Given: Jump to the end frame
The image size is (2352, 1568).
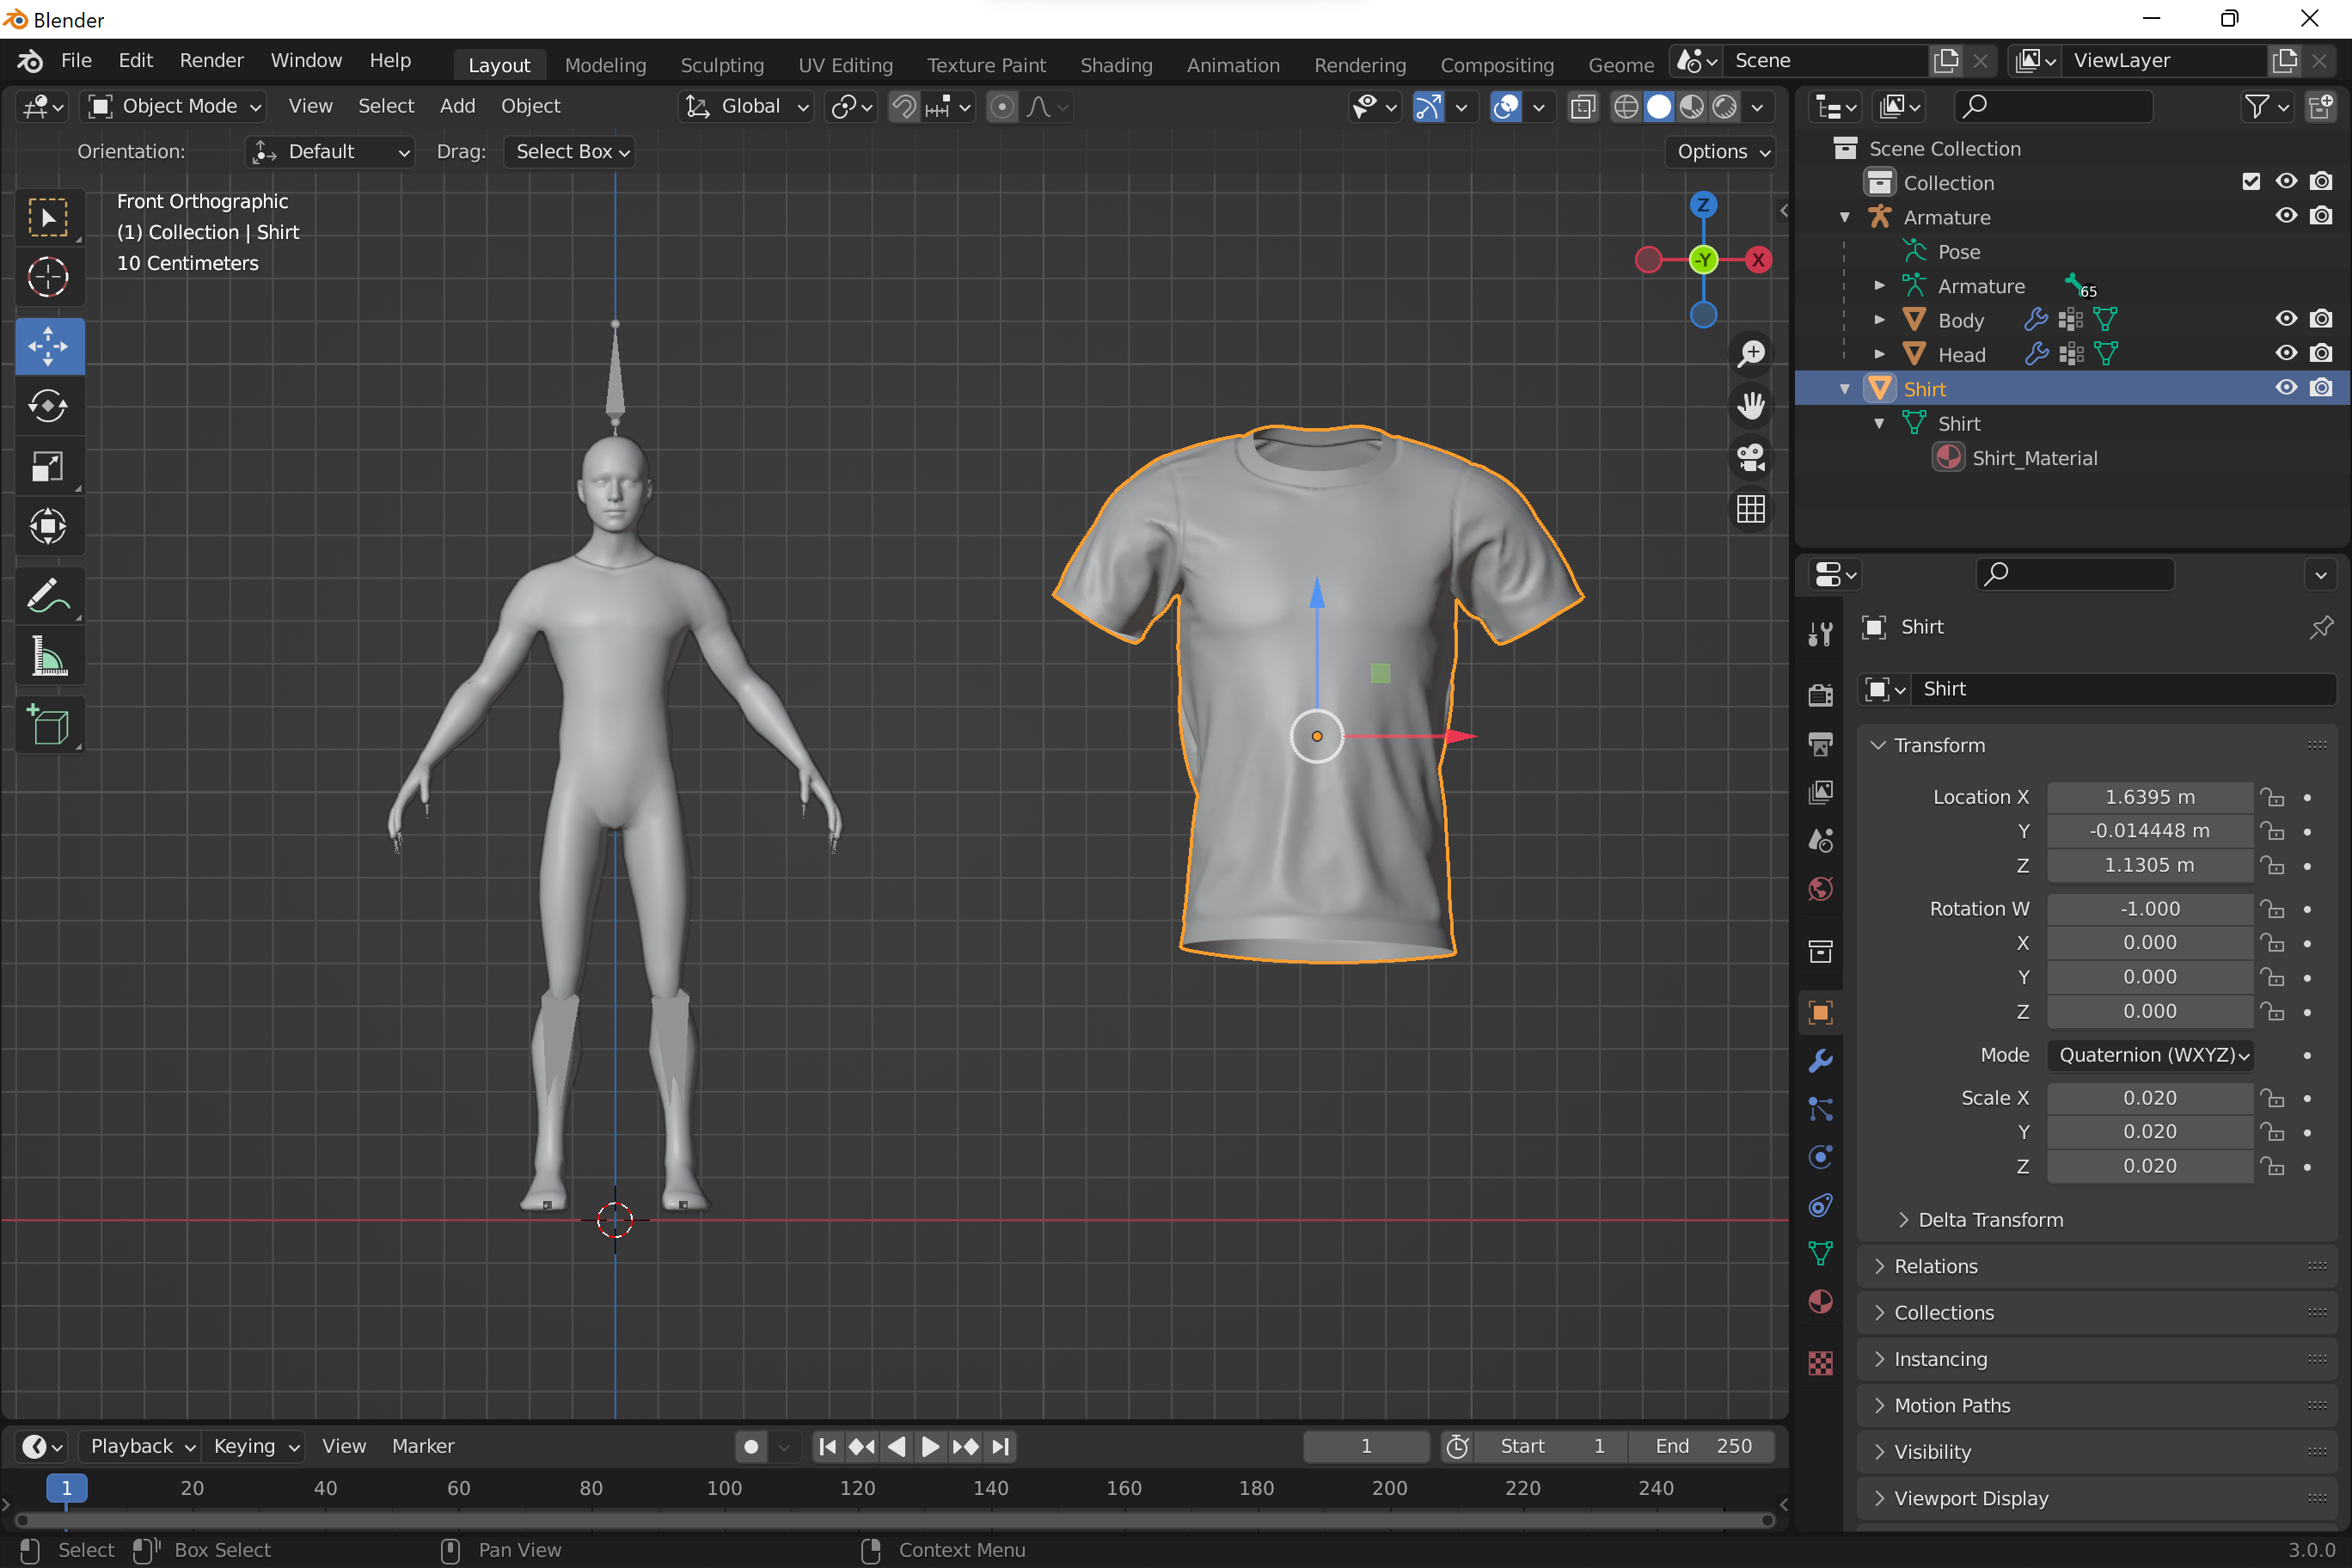Looking at the screenshot, I should point(1000,1446).
